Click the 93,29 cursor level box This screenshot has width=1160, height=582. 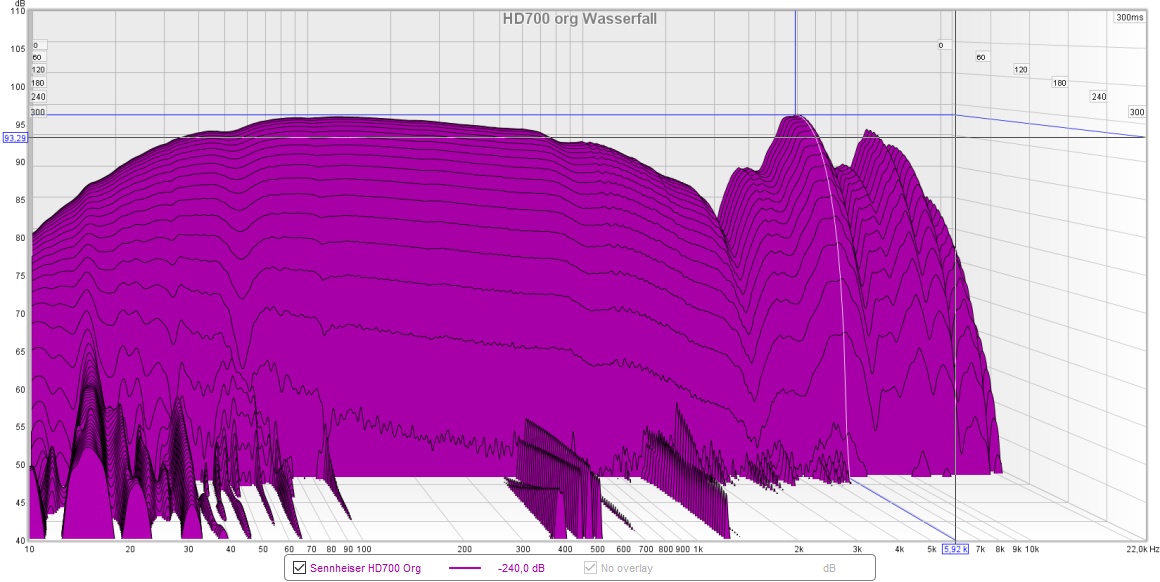(14, 138)
